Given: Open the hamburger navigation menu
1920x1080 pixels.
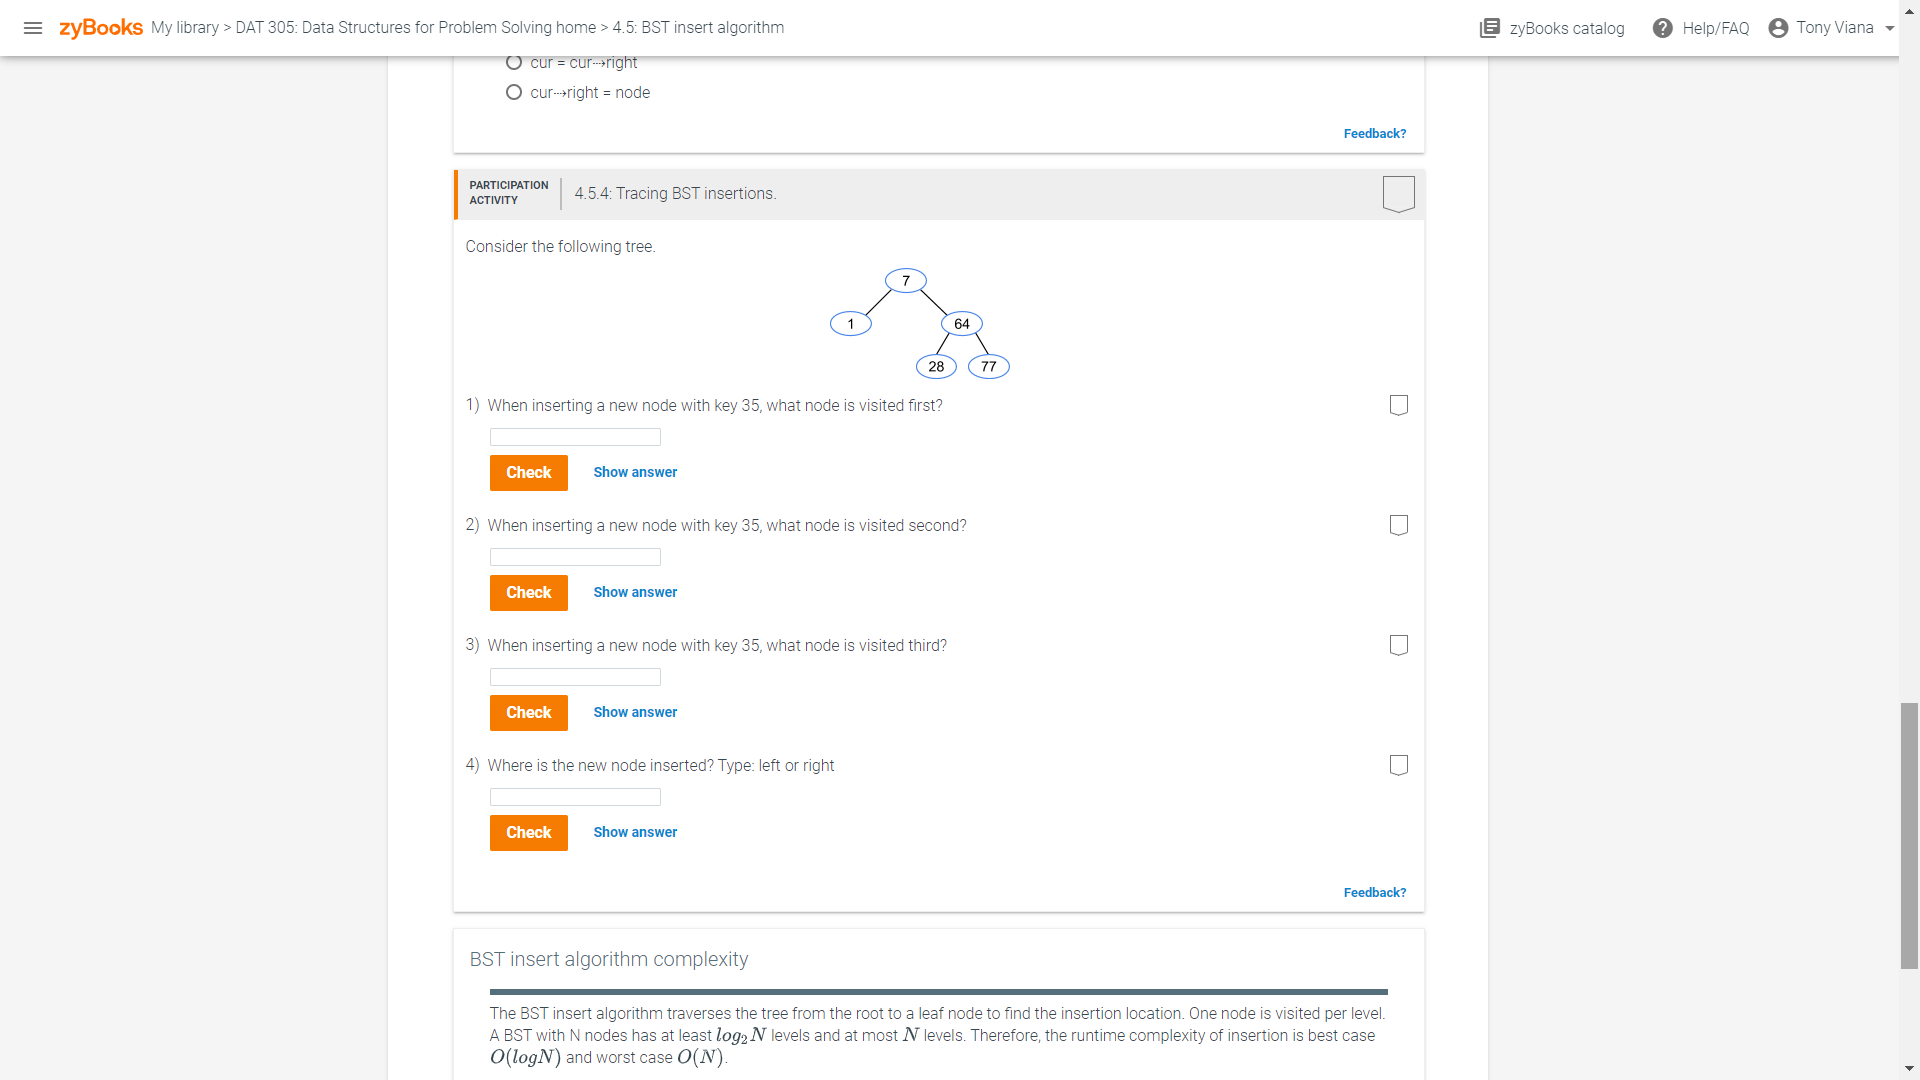Looking at the screenshot, I should click(x=33, y=28).
